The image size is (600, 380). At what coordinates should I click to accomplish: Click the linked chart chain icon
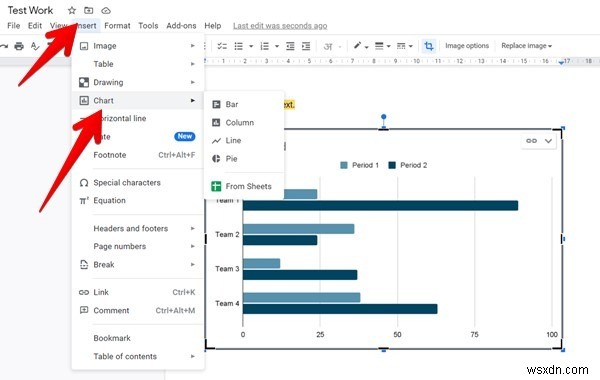(x=532, y=141)
